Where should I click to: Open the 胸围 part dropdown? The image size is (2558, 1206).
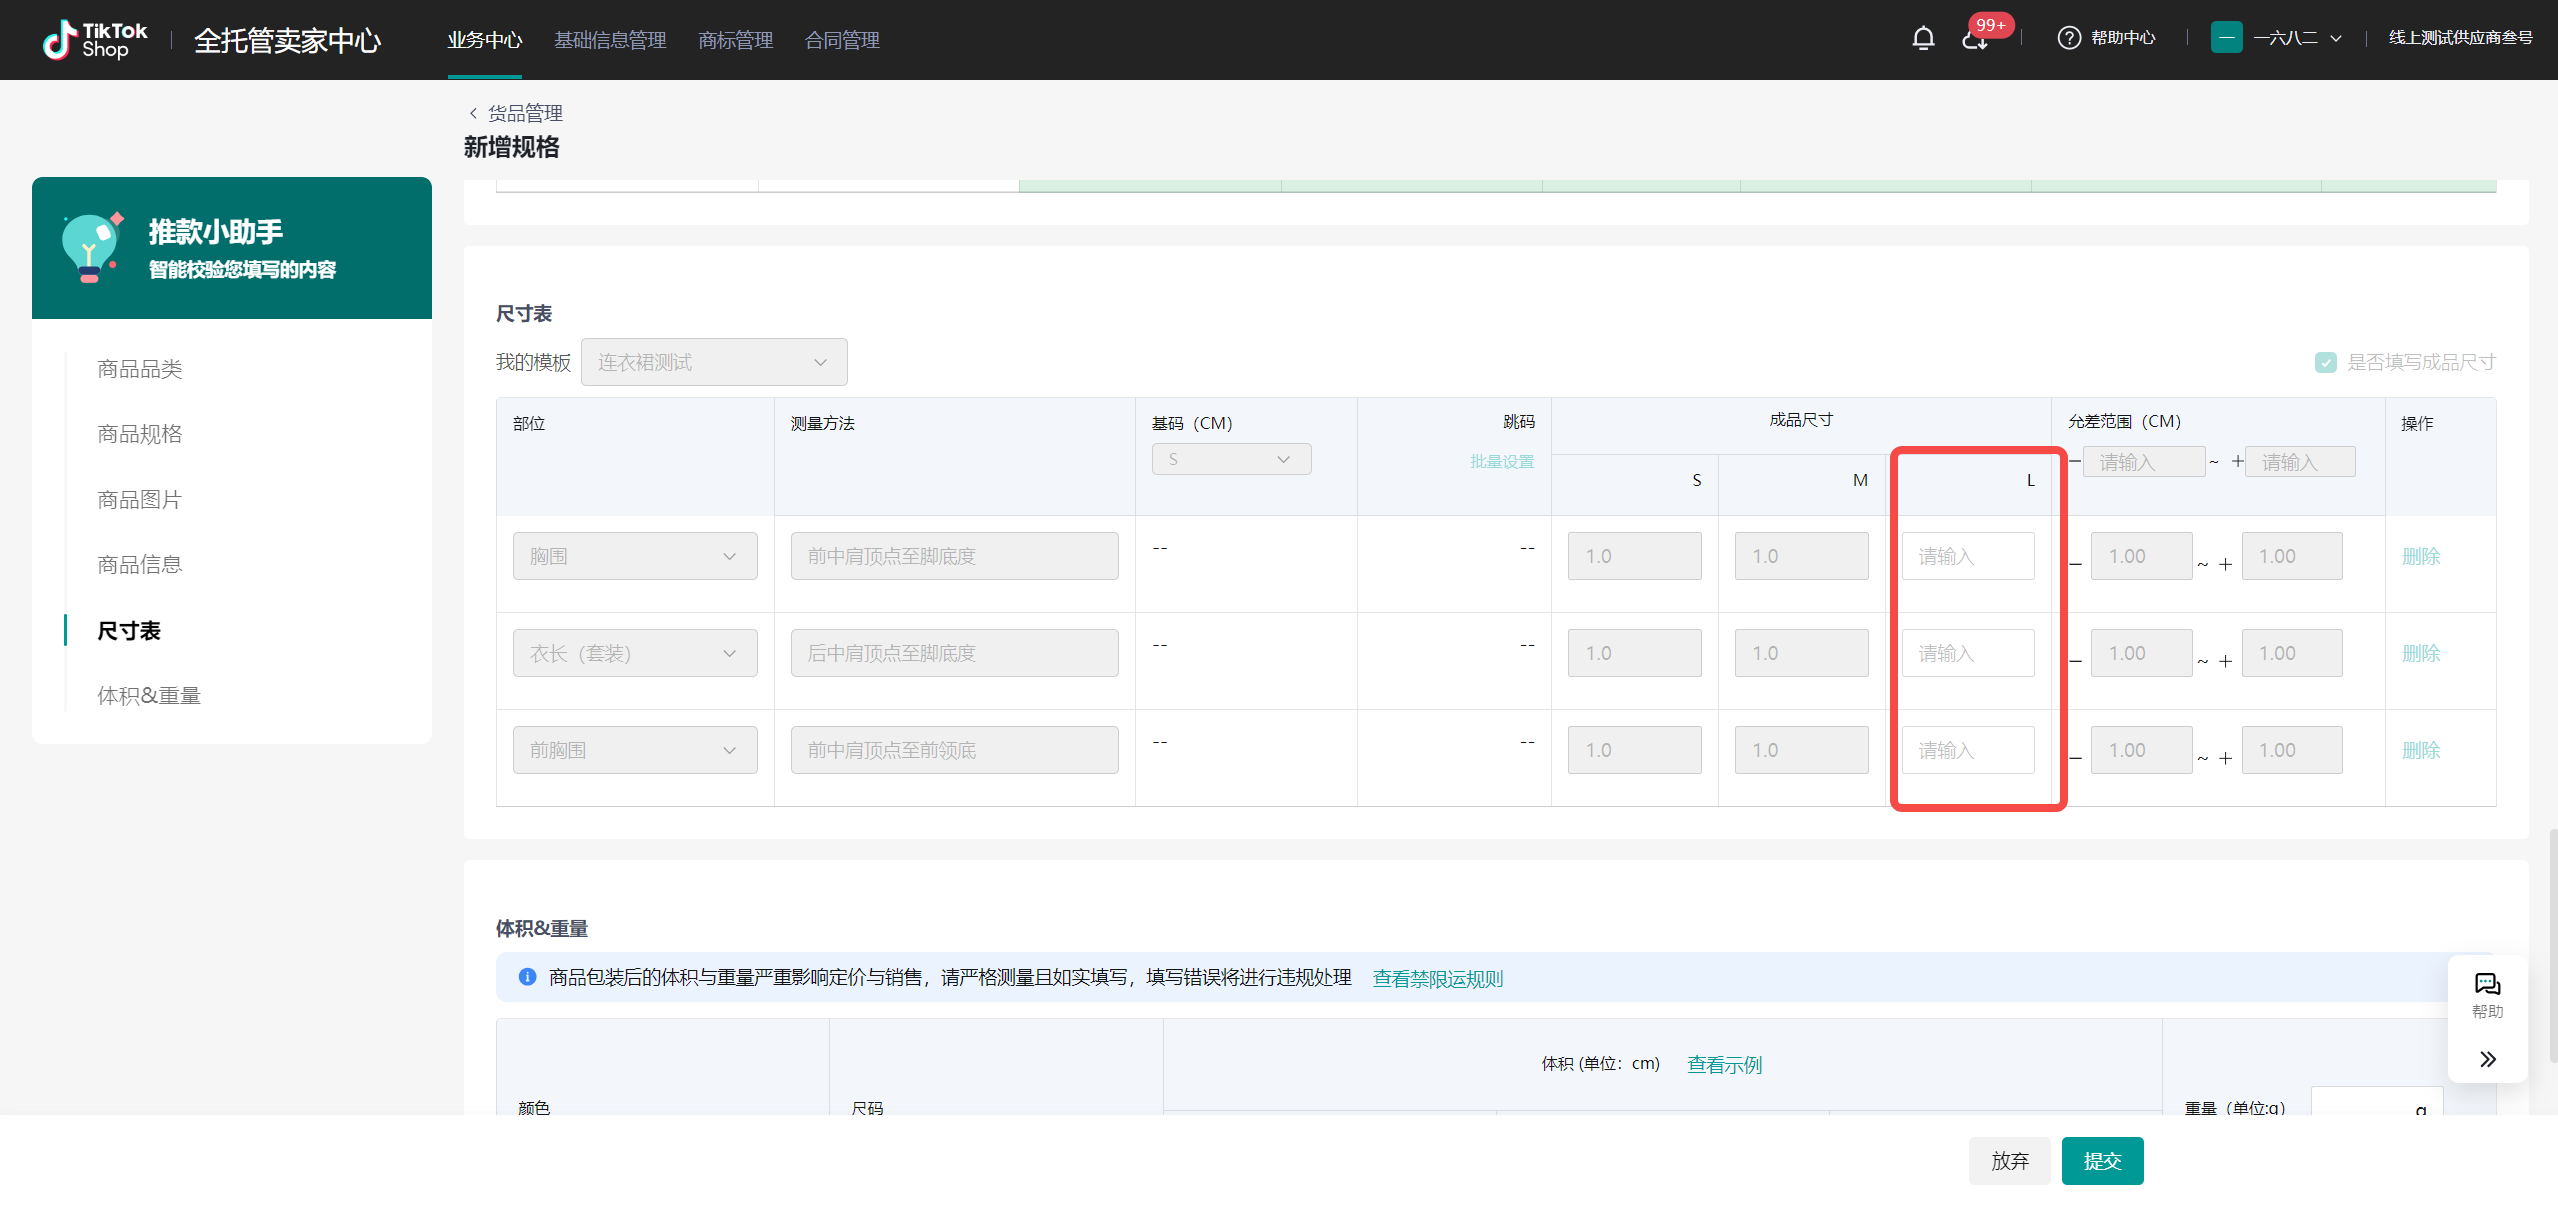635,556
